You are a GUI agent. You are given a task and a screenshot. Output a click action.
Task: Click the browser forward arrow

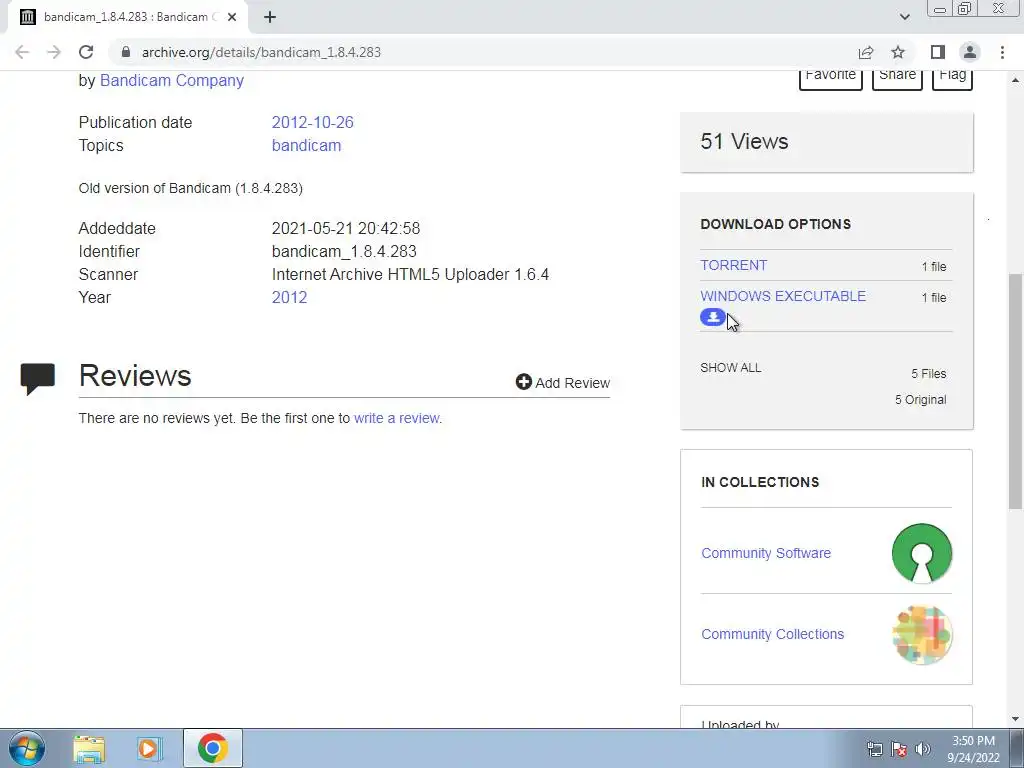click(x=54, y=52)
